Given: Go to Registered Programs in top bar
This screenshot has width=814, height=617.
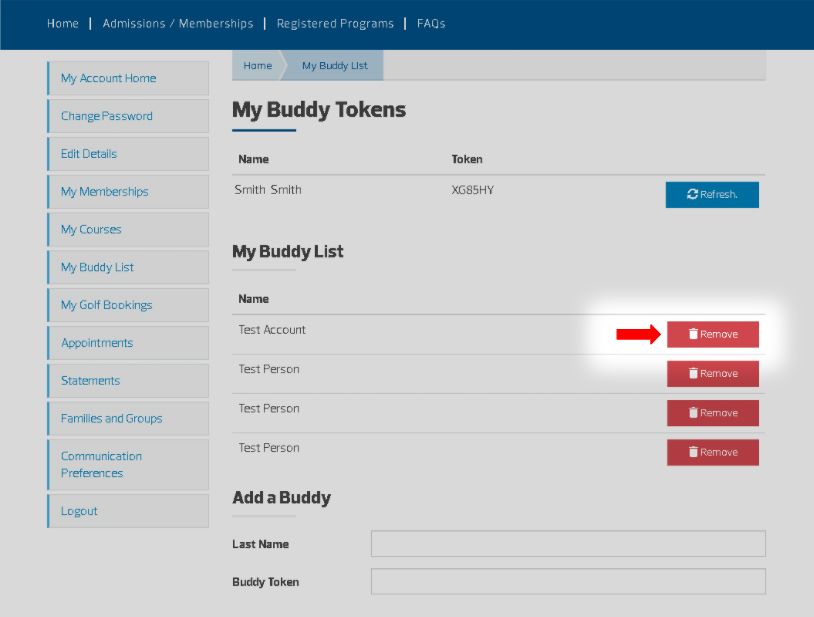Looking at the screenshot, I should (335, 24).
